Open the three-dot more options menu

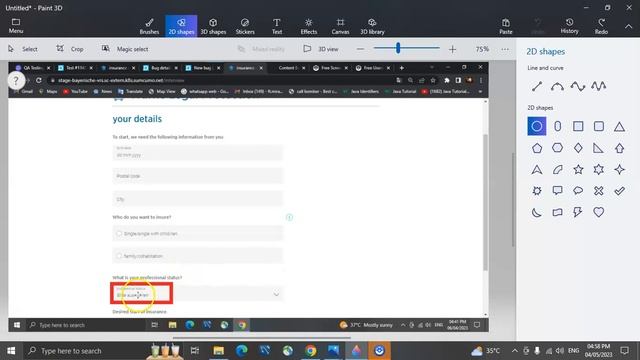[505, 49]
